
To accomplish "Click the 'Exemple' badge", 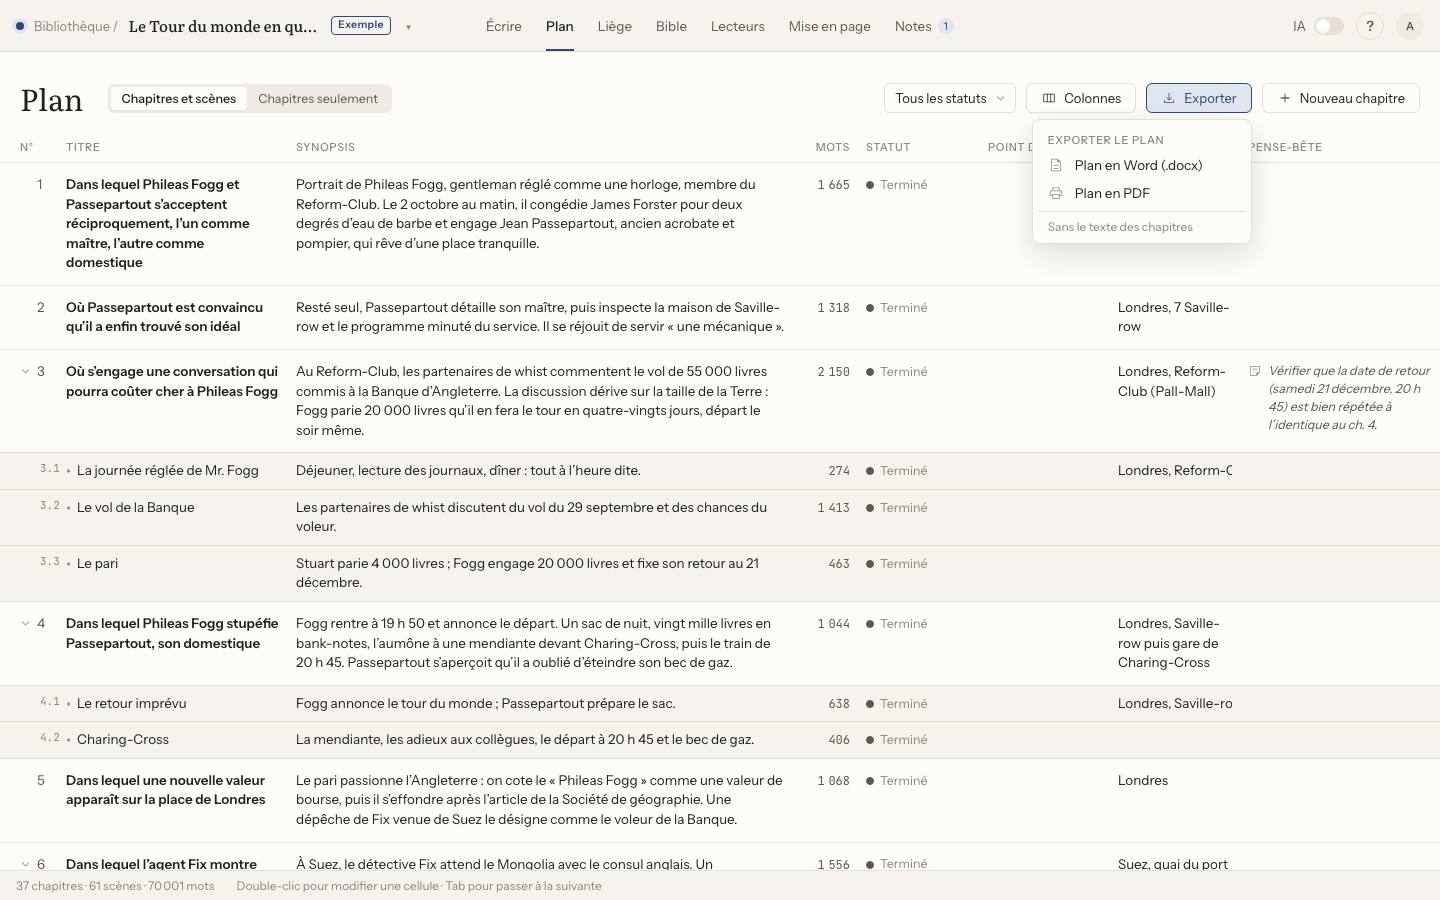I will [361, 25].
